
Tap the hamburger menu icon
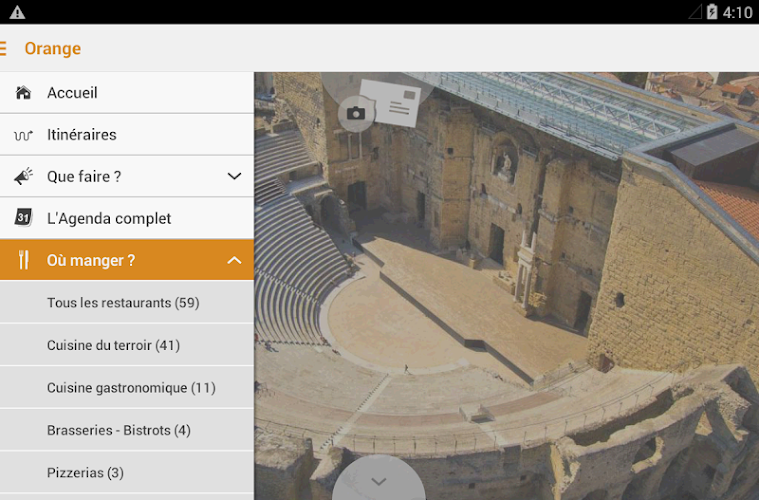[4, 48]
